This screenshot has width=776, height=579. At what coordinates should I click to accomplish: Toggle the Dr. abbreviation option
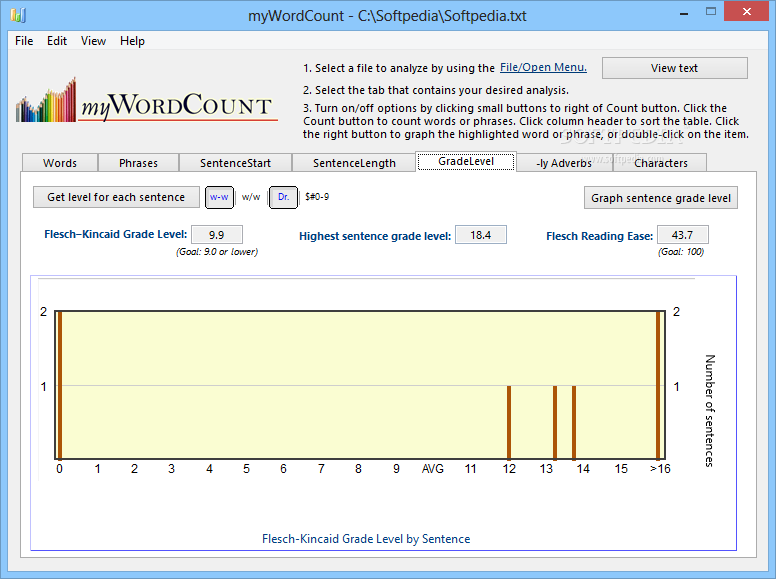point(284,197)
